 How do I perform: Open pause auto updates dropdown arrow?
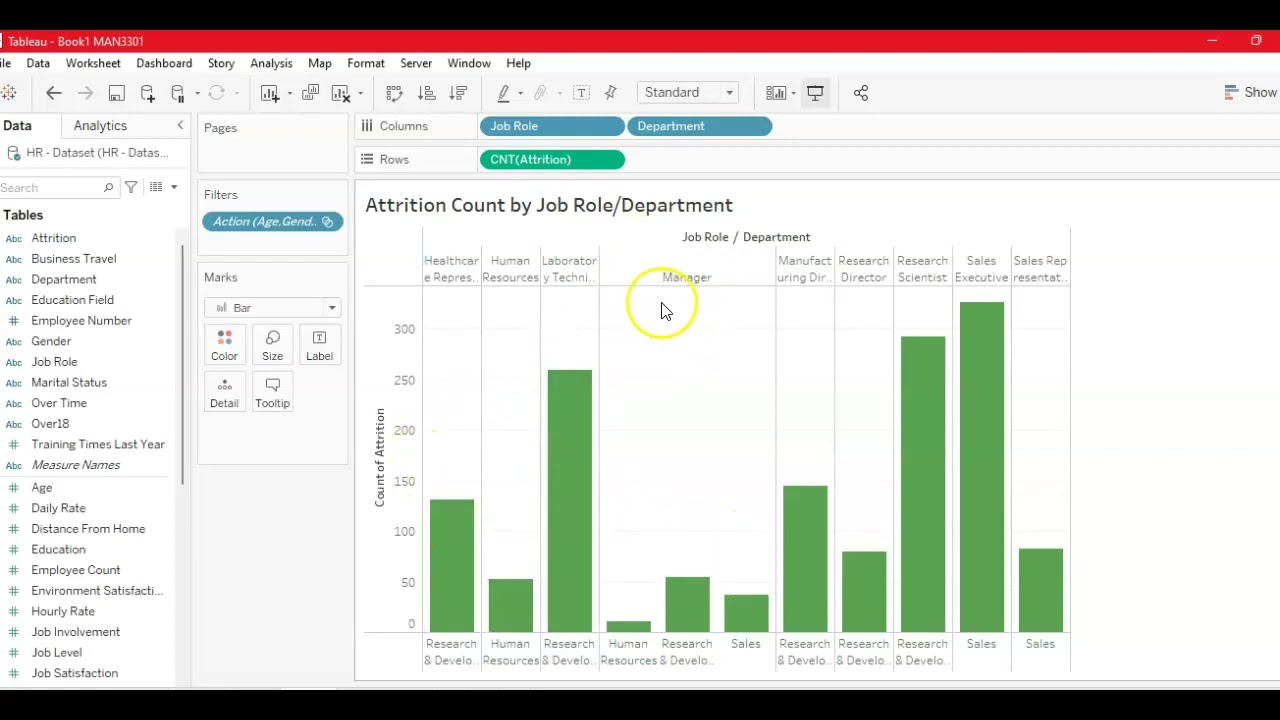point(197,93)
